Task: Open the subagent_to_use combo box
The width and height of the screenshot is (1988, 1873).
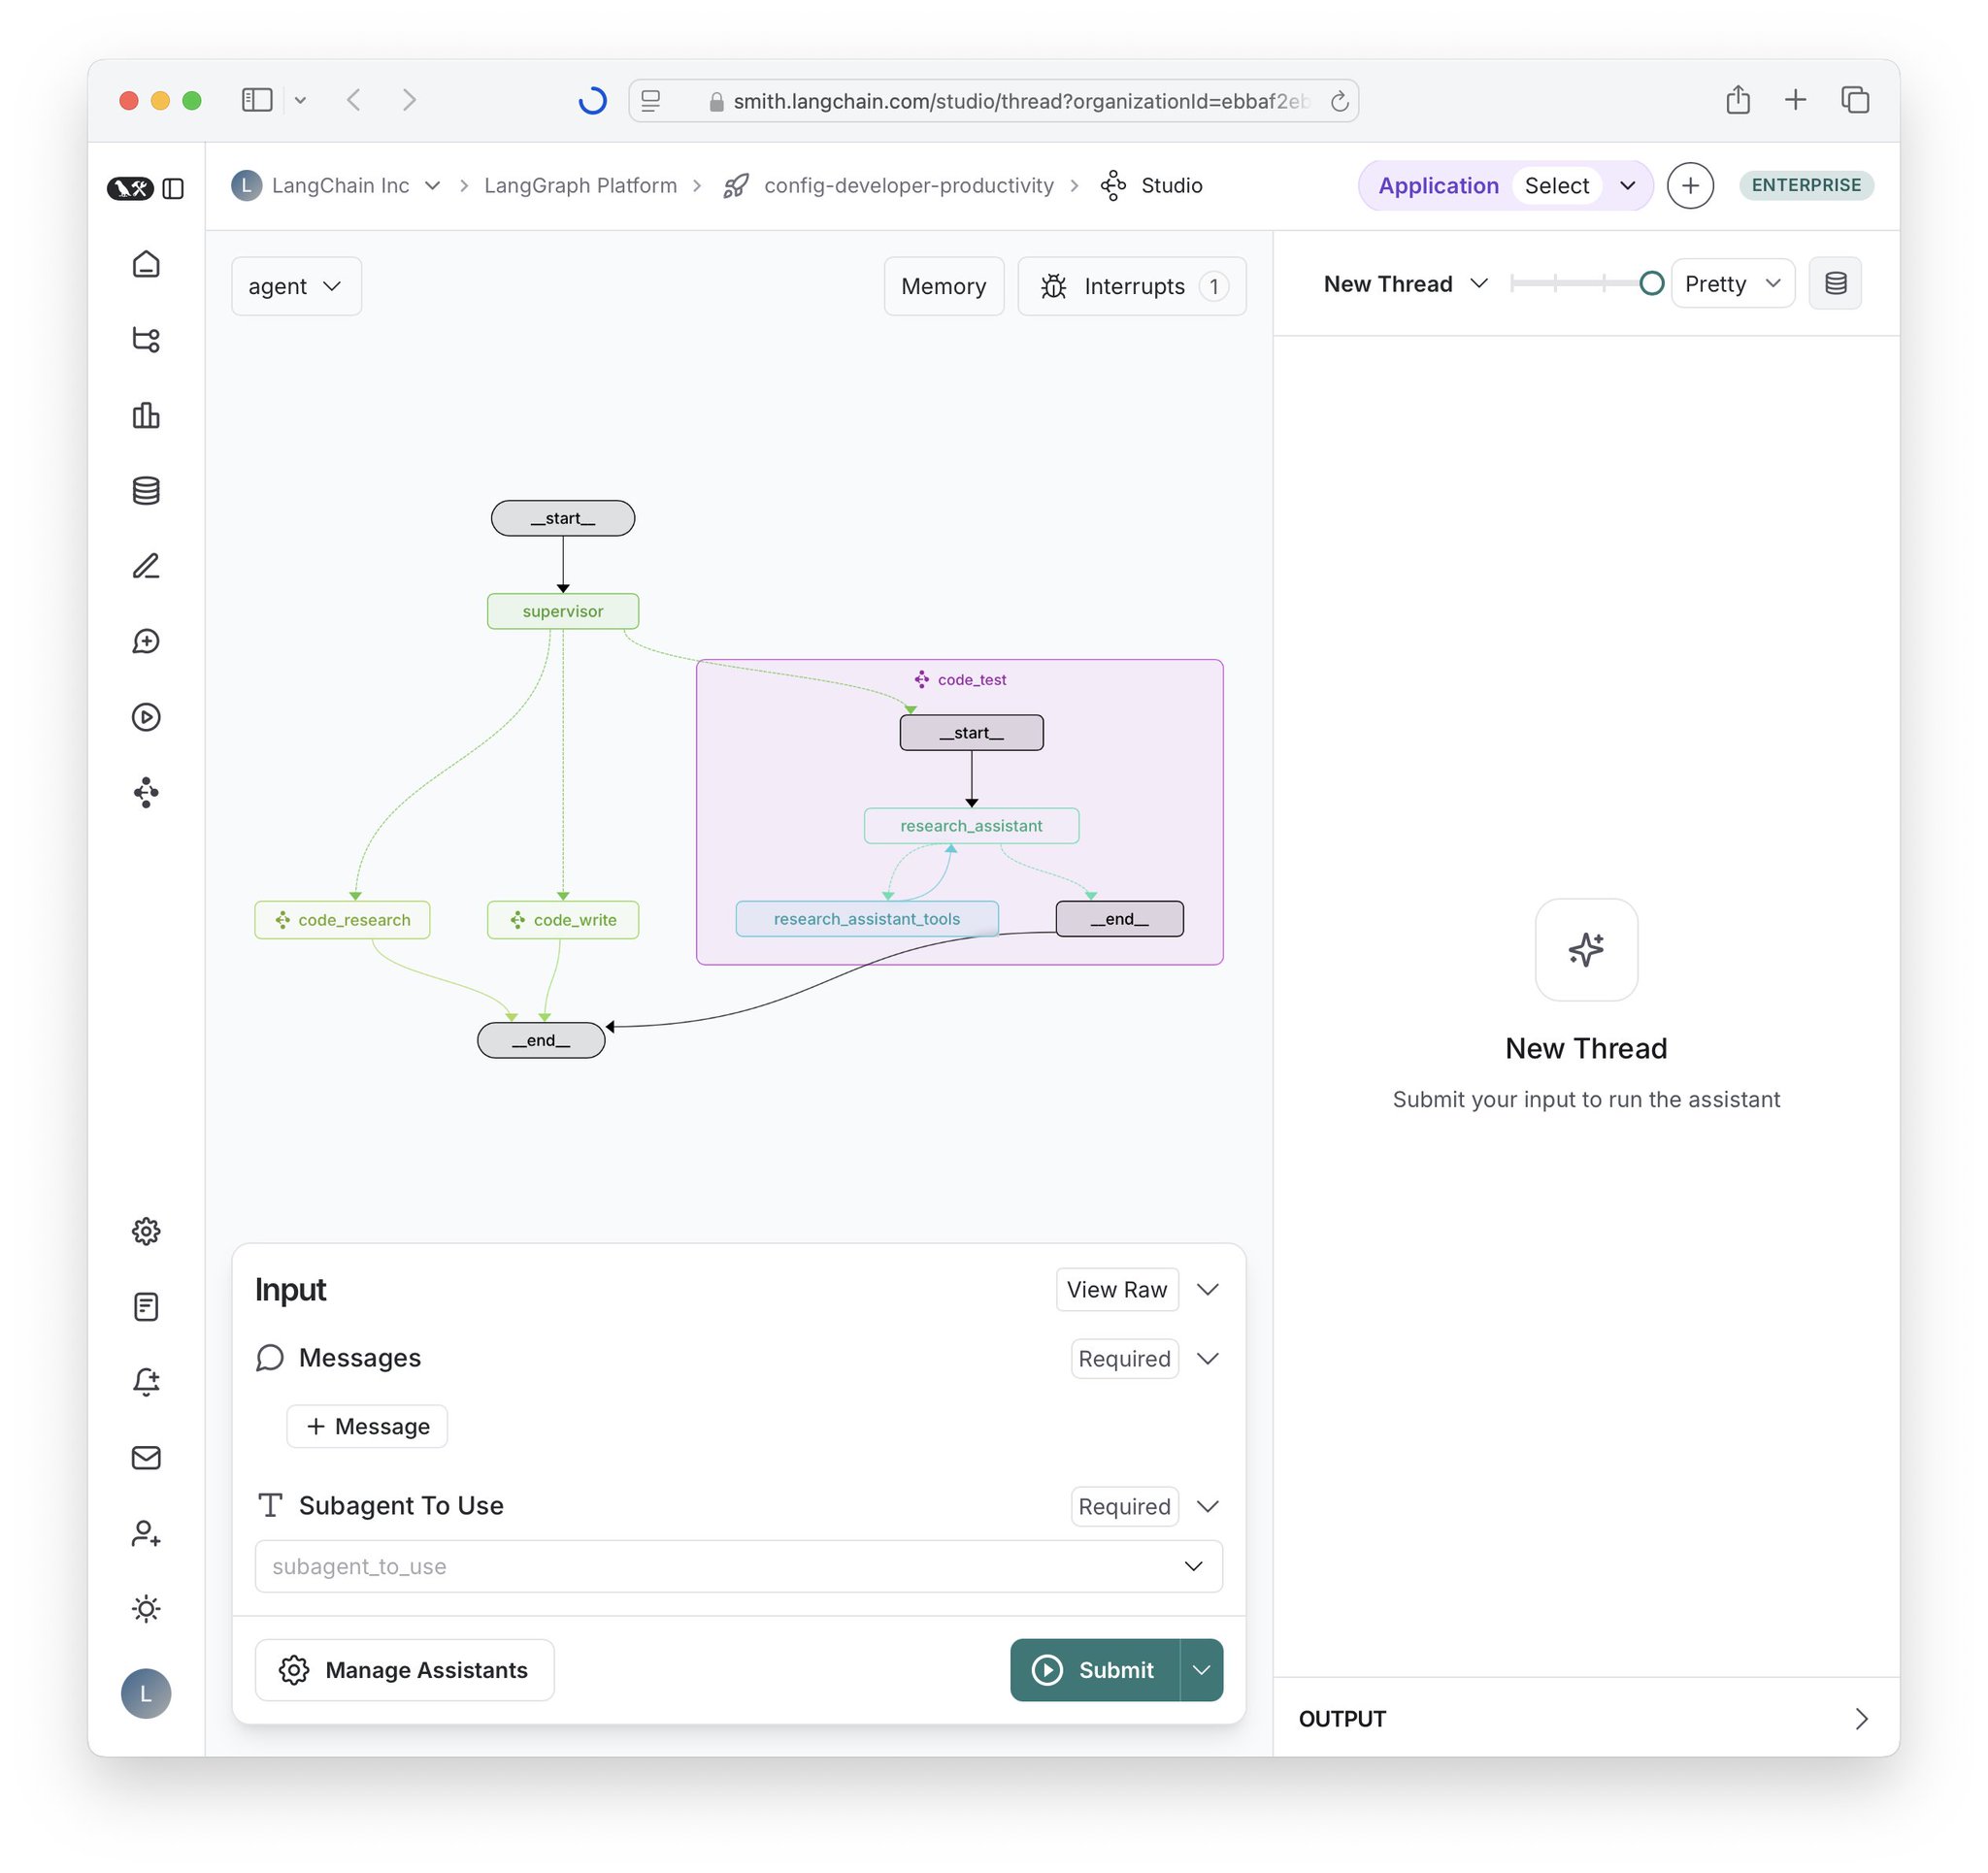Action: (x=738, y=1566)
